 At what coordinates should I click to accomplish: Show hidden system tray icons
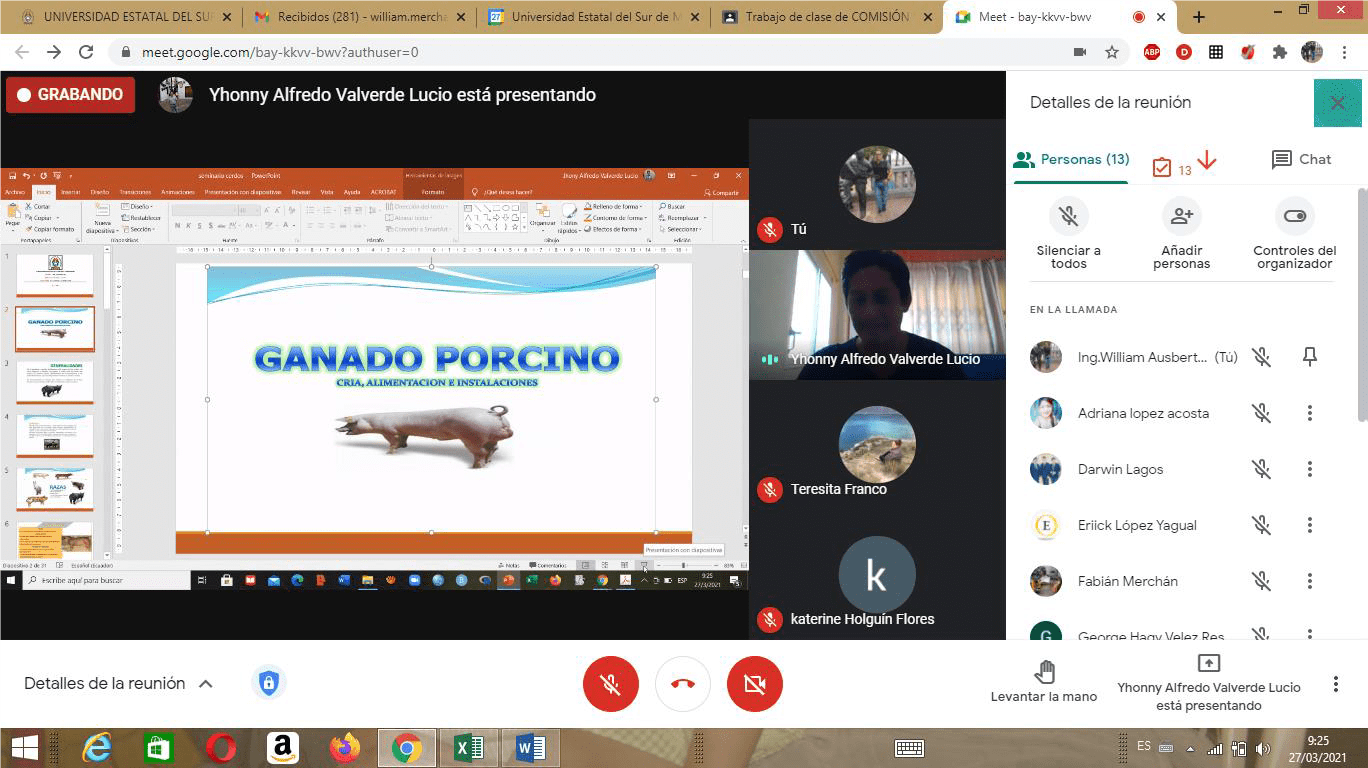point(1190,748)
